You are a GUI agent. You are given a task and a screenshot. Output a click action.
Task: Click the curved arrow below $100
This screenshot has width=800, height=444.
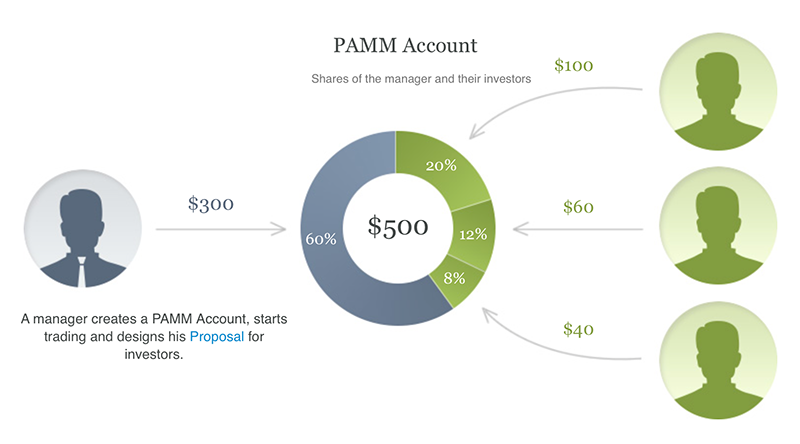pos(555,112)
